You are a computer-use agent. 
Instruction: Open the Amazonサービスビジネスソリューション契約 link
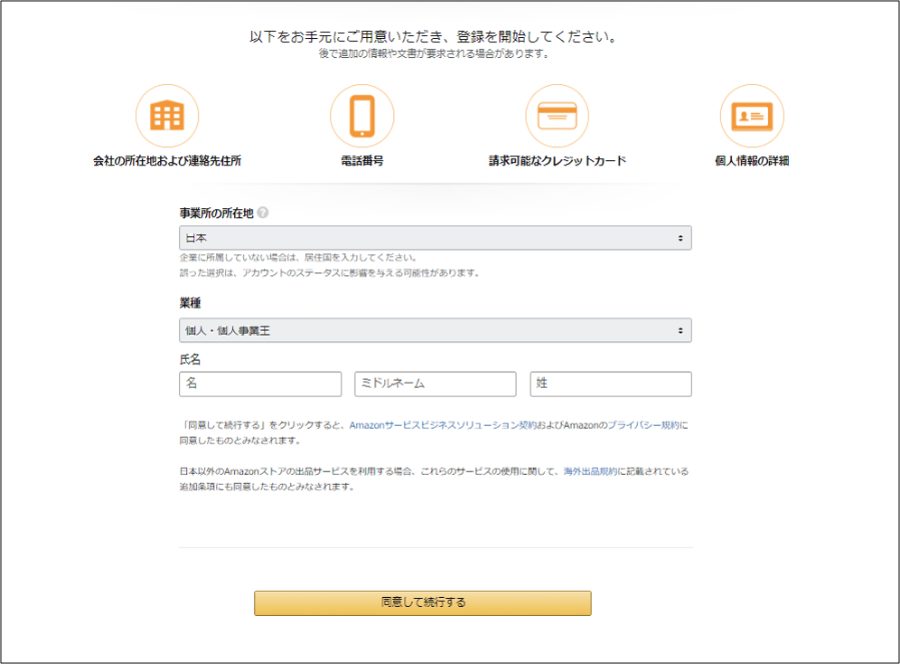pos(443,425)
